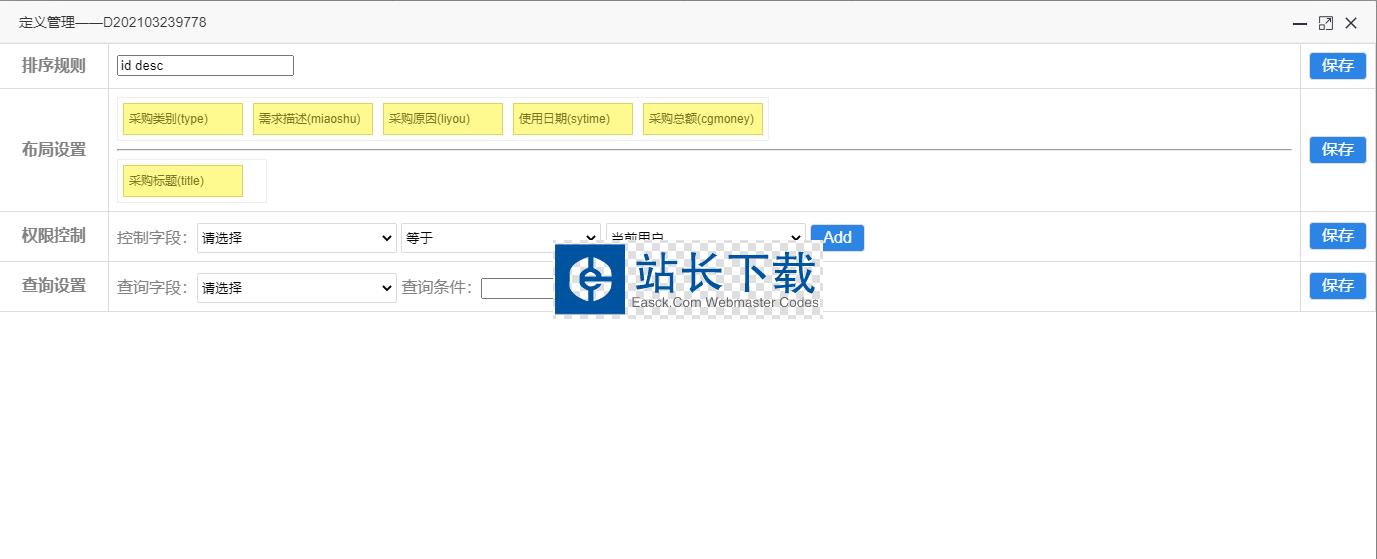Click the 排序规则 input field
The height and width of the screenshot is (559, 1377).
[205, 66]
